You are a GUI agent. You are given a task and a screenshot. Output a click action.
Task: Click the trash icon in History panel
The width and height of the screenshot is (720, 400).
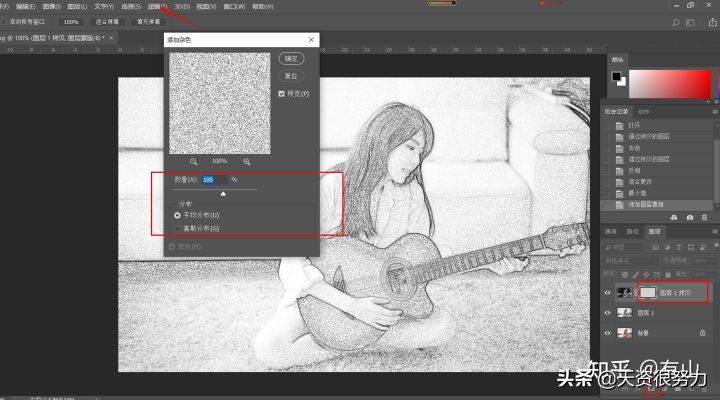click(704, 217)
